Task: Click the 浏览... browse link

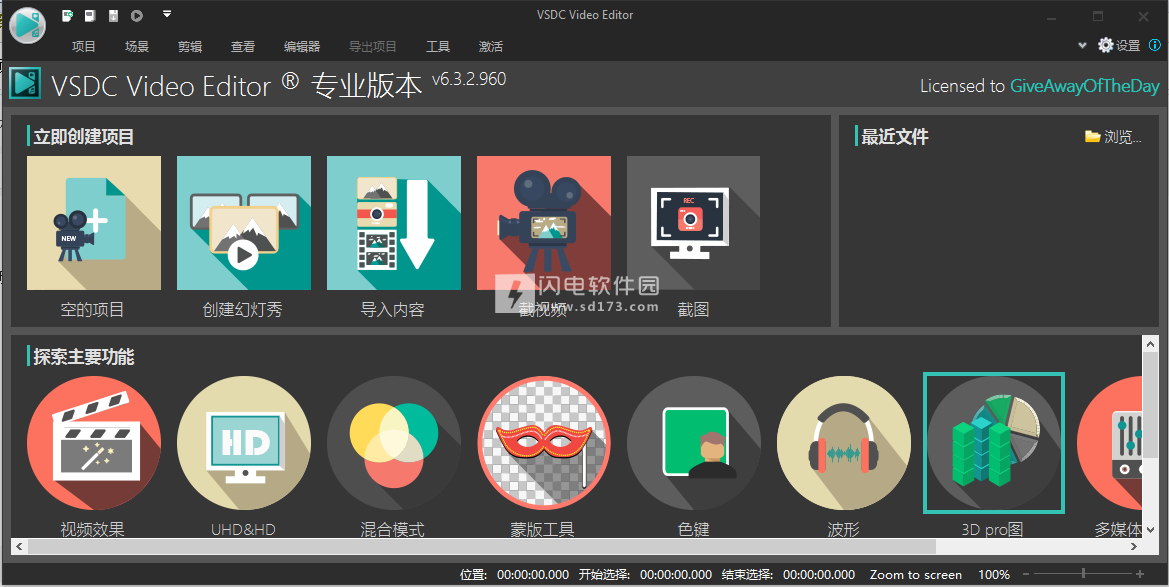Action: pyautogui.click(x=1123, y=136)
